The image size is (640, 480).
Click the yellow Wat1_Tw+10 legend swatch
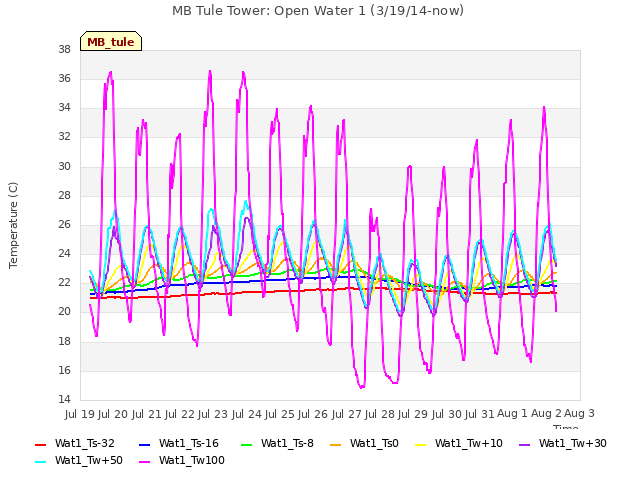[x=420, y=444]
